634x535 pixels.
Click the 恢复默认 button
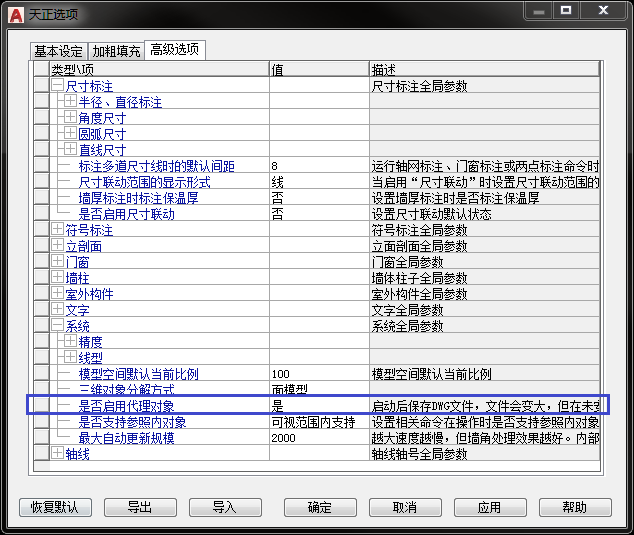pyautogui.click(x=55, y=507)
